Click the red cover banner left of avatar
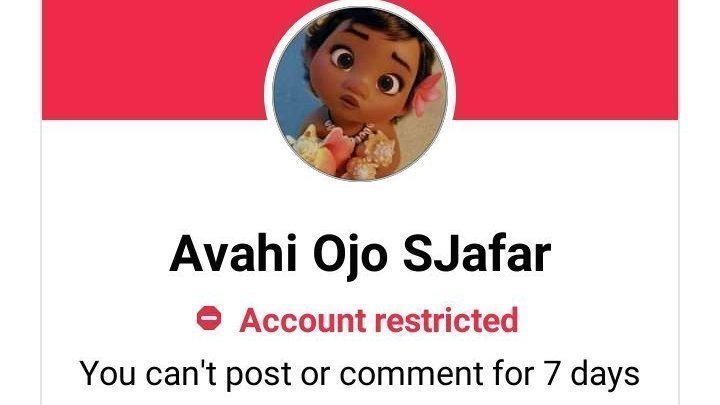The image size is (720, 405). click(154, 60)
